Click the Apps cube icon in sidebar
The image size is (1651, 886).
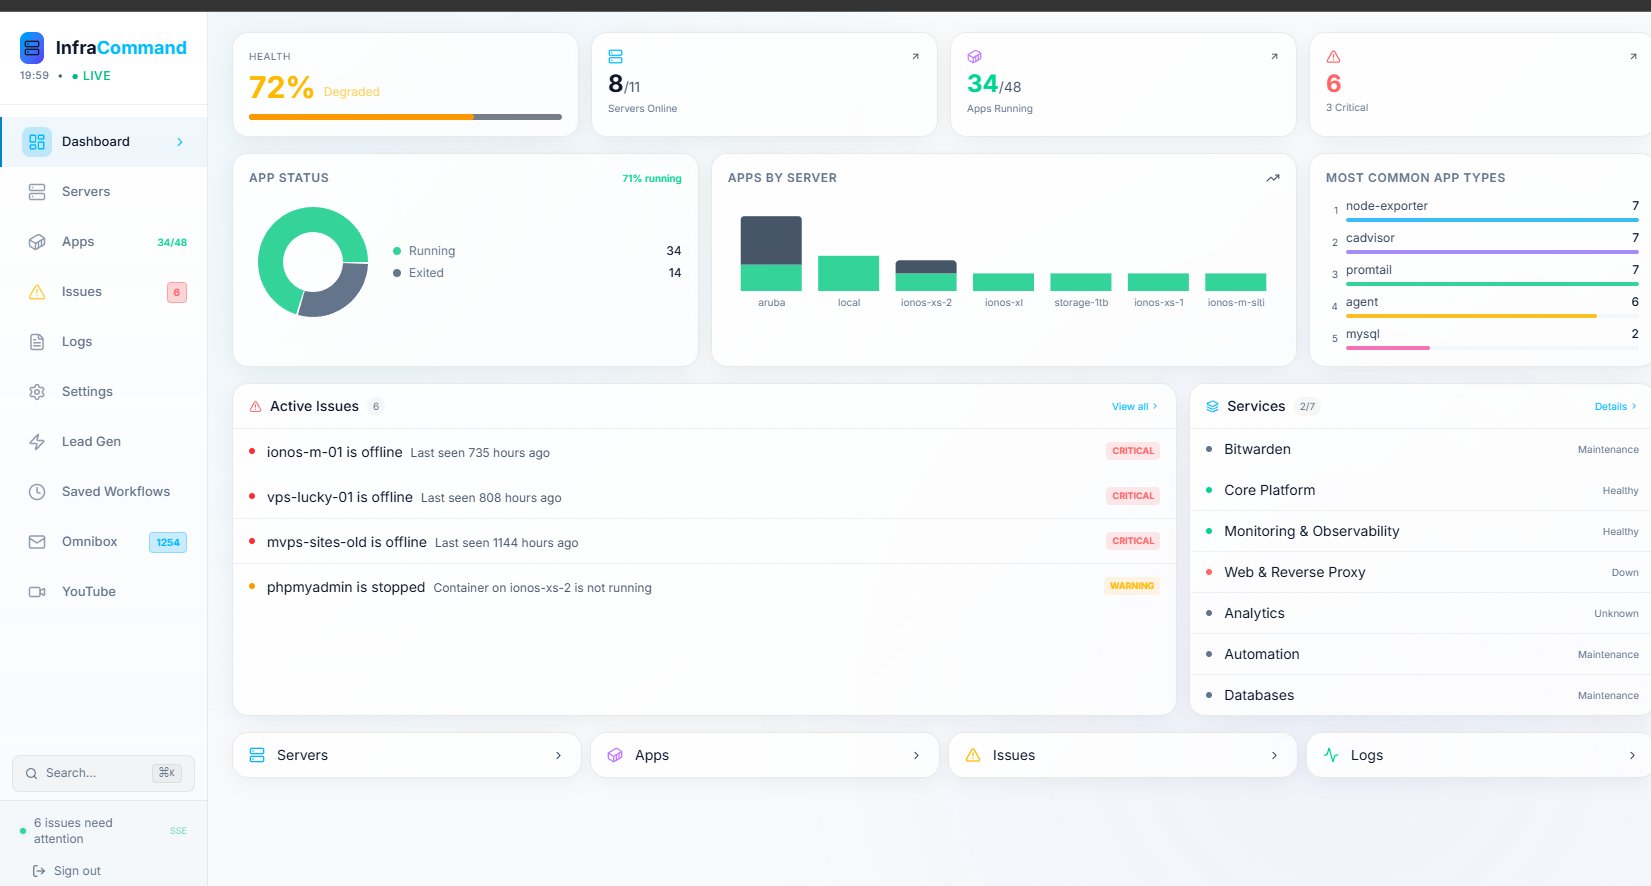point(37,242)
